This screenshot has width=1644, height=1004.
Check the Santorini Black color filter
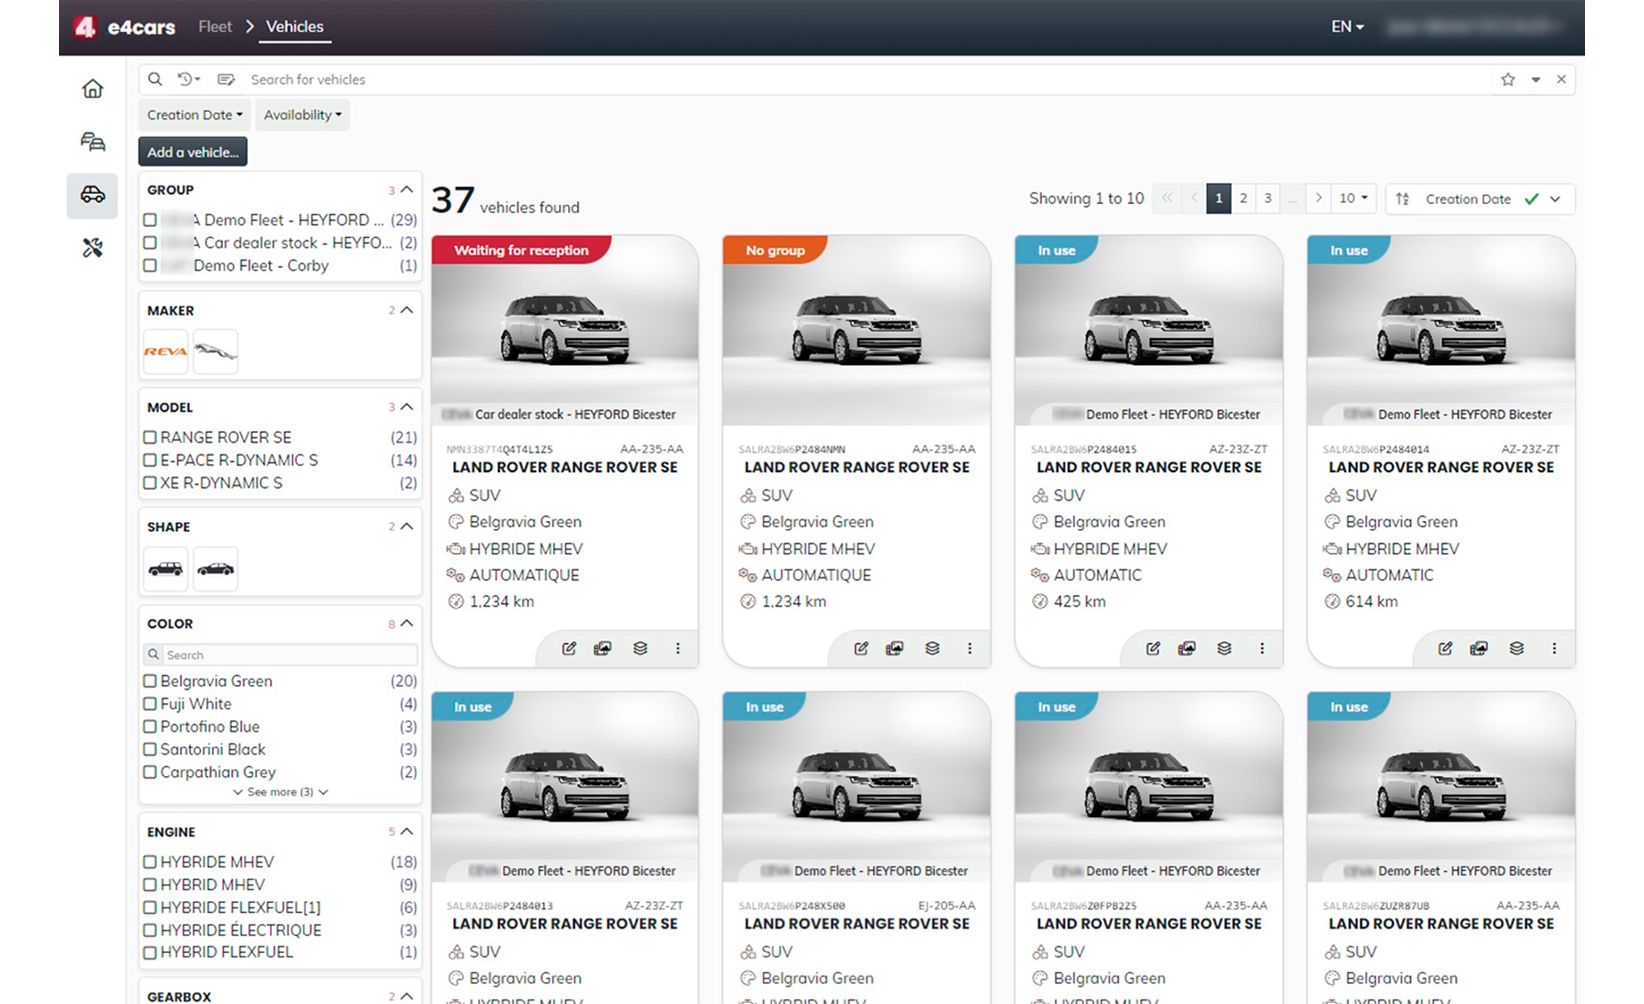pos(150,750)
